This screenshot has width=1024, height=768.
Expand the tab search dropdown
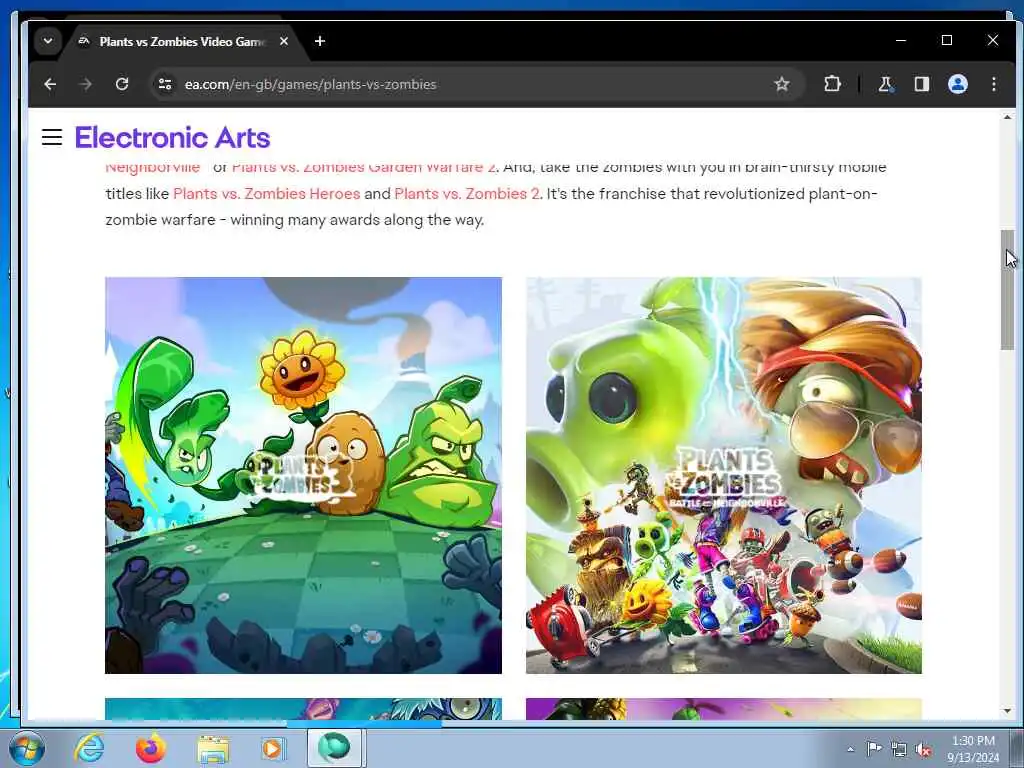[48, 41]
